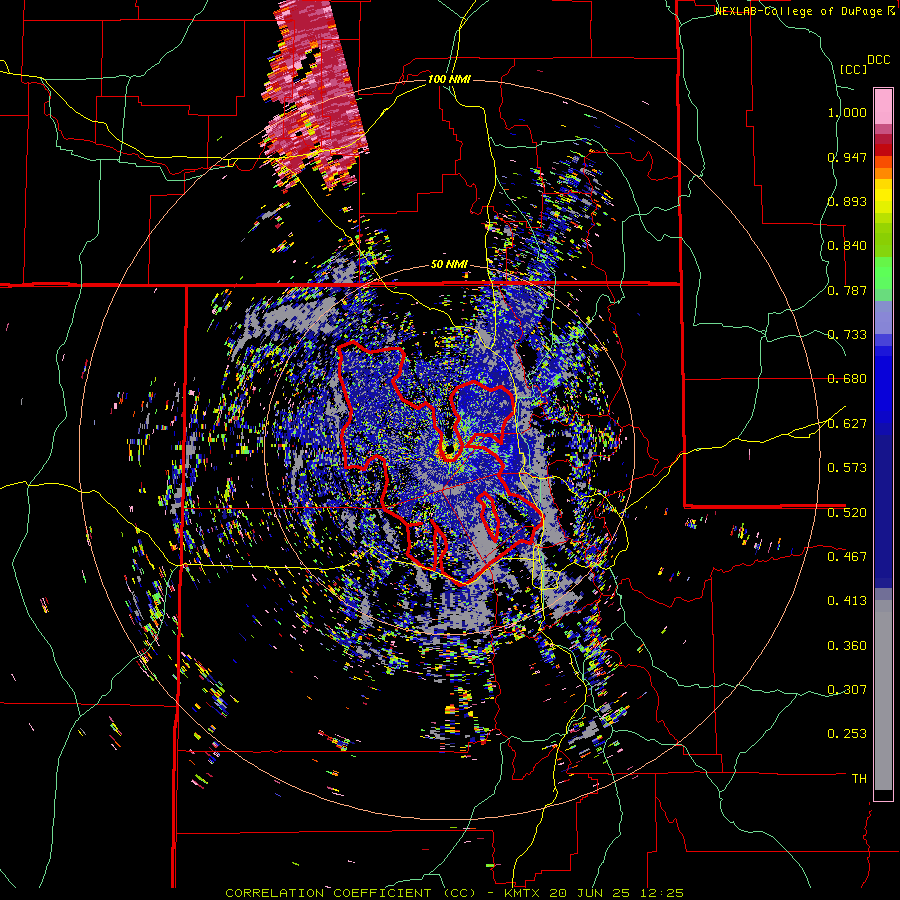The width and height of the screenshot is (900, 900).
Task: Click the 0.520 scale value
Action: pyautogui.click(x=847, y=513)
